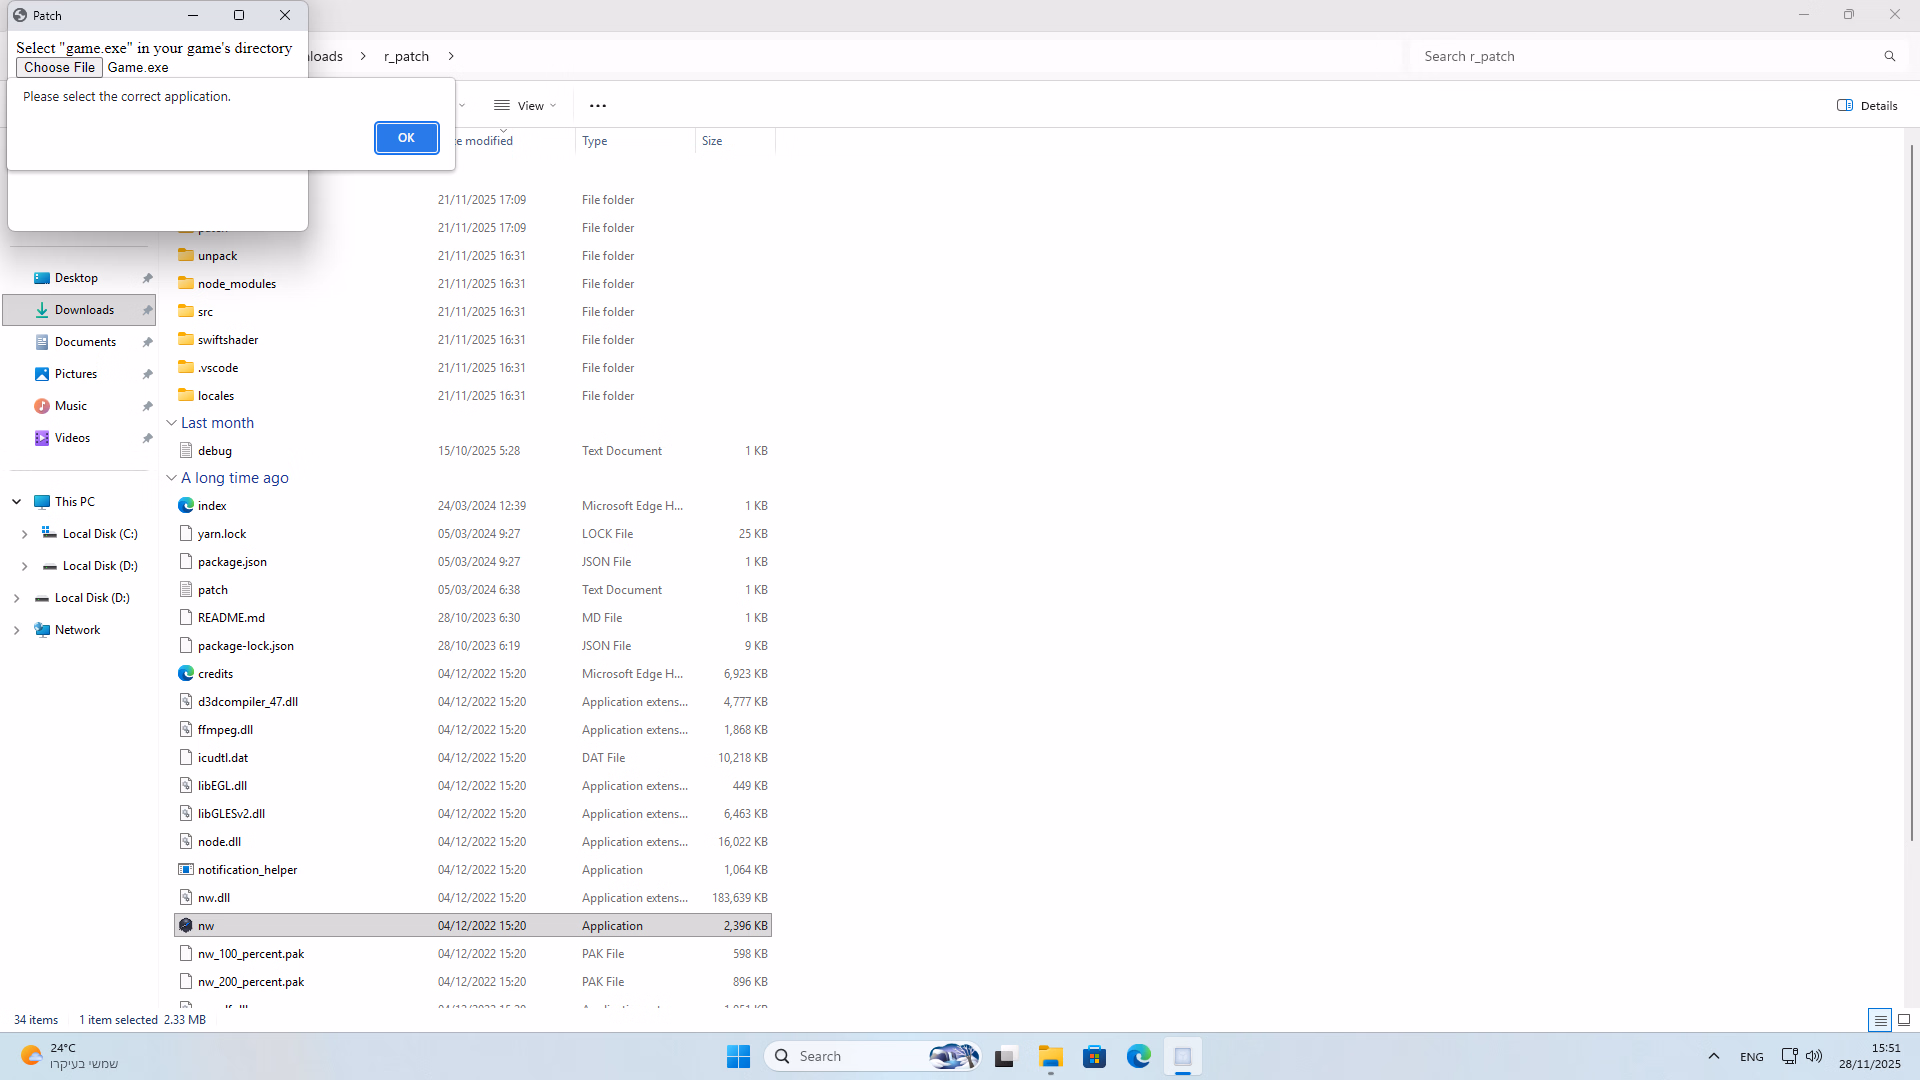Select the credits Edge HTML file icon
Screen dimensions: 1920x1080
tap(186, 674)
